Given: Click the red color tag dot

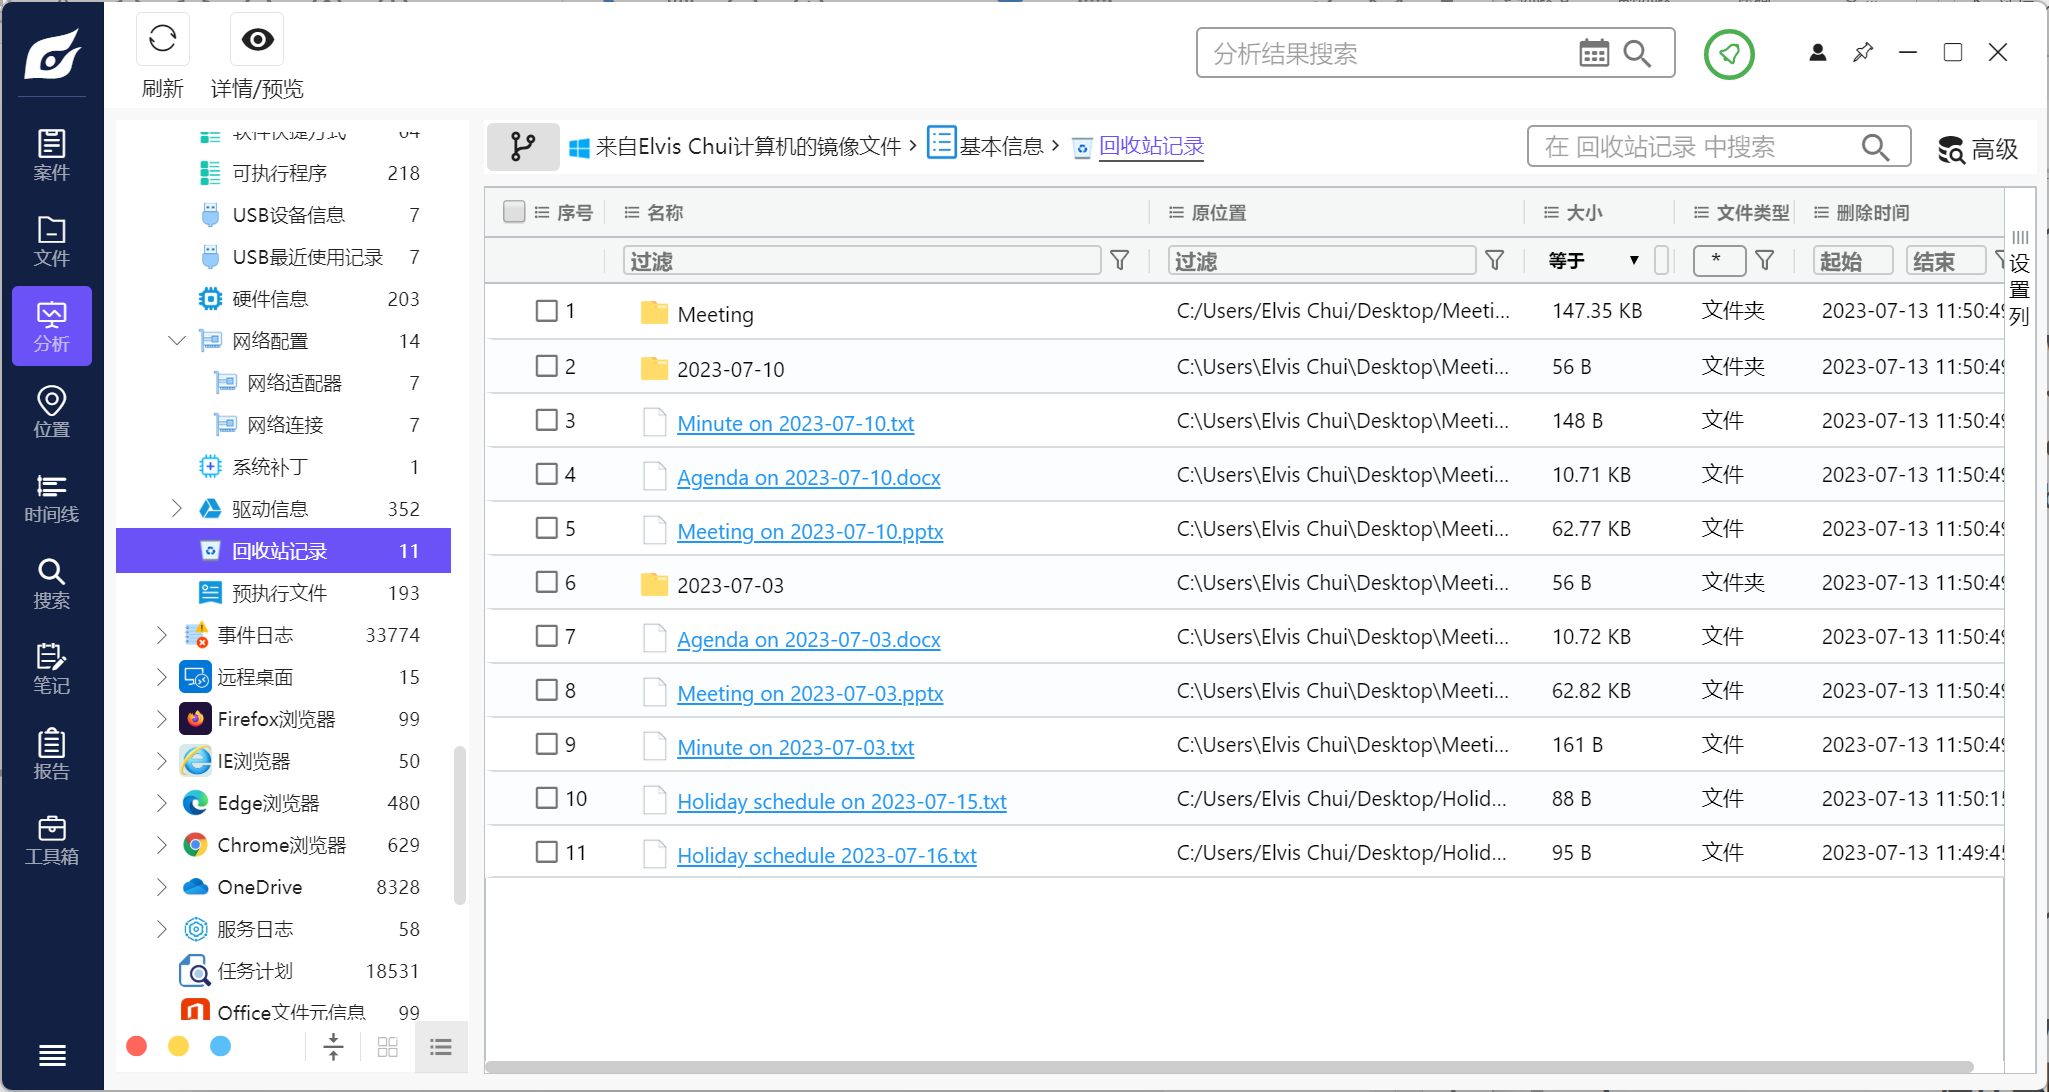Looking at the screenshot, I should click(x=137, y=1046).
